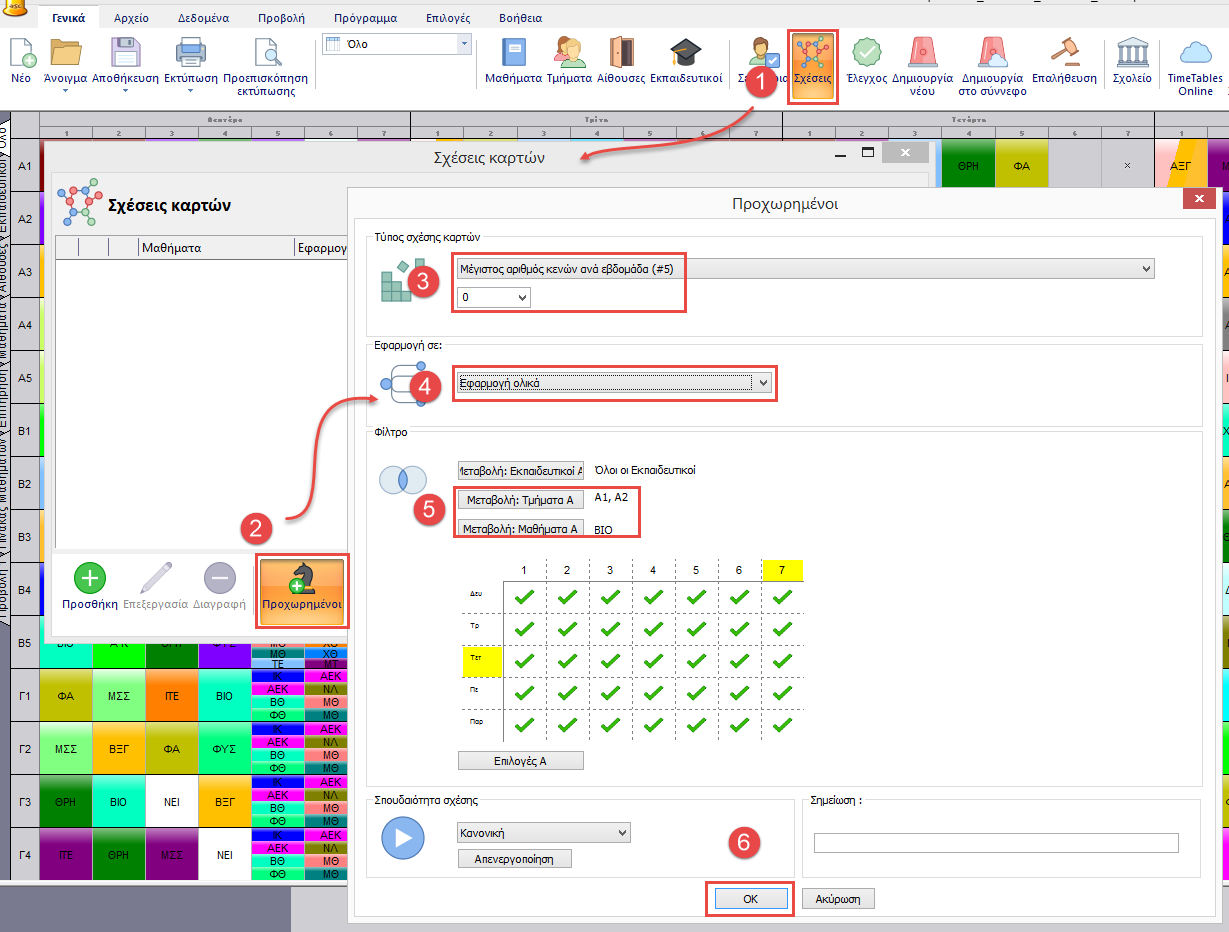Click the Σημείωση note text field

(x=995, y=843)
